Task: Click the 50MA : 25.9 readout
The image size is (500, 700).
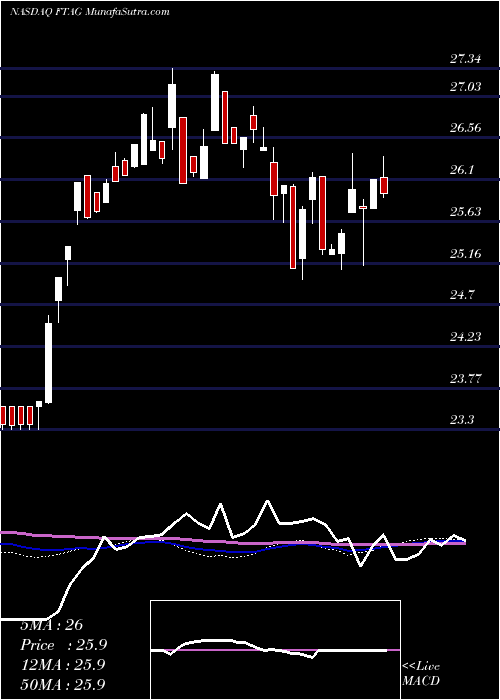Action: pyautogui.click(x=63, y=684)
